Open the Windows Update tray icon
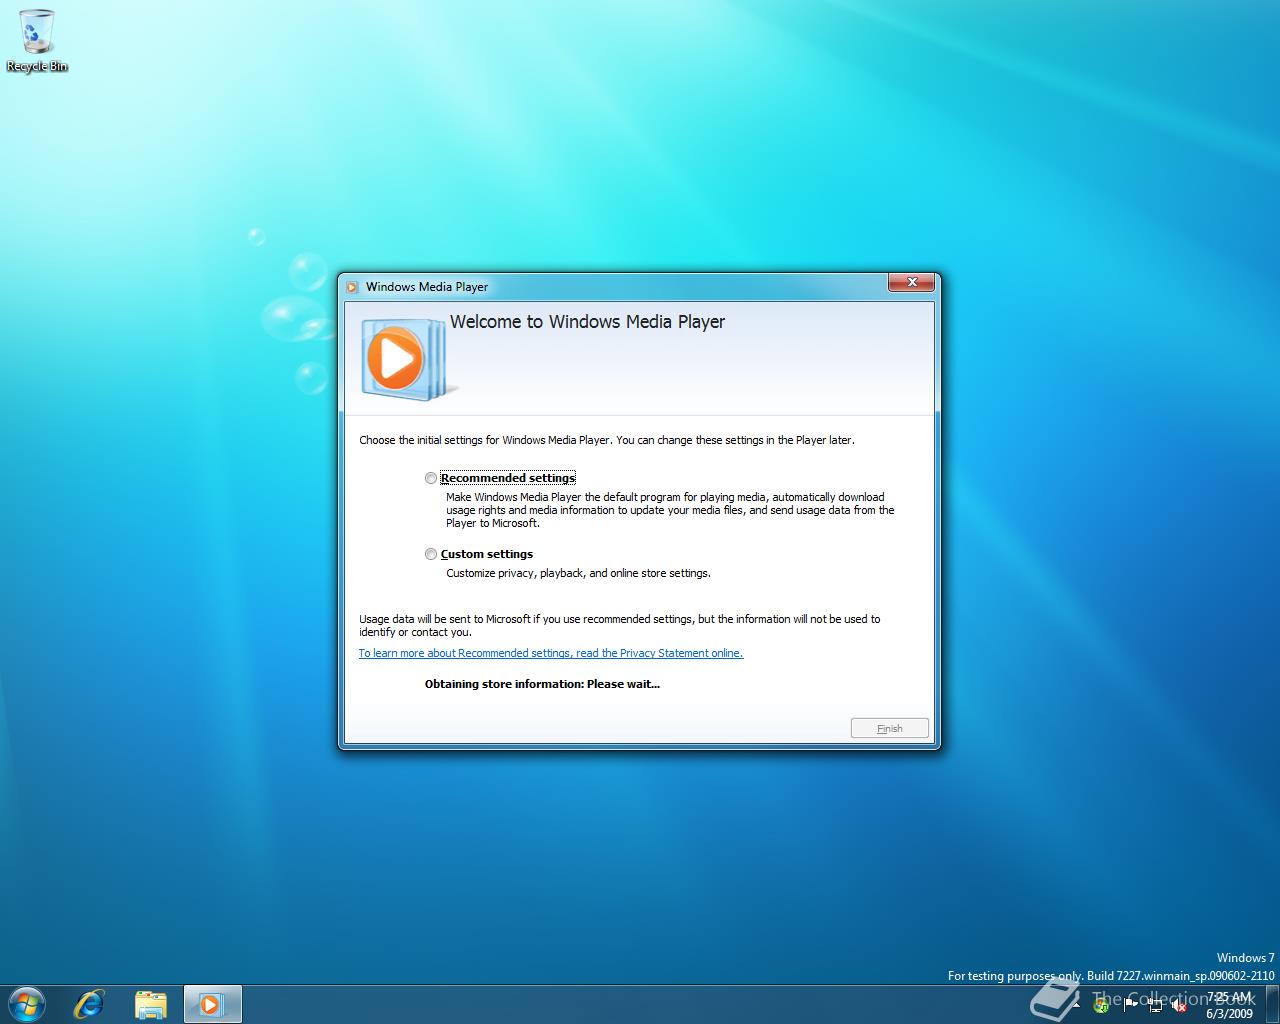The image size is (1280, 1024). click(x=1102, y=1006)
